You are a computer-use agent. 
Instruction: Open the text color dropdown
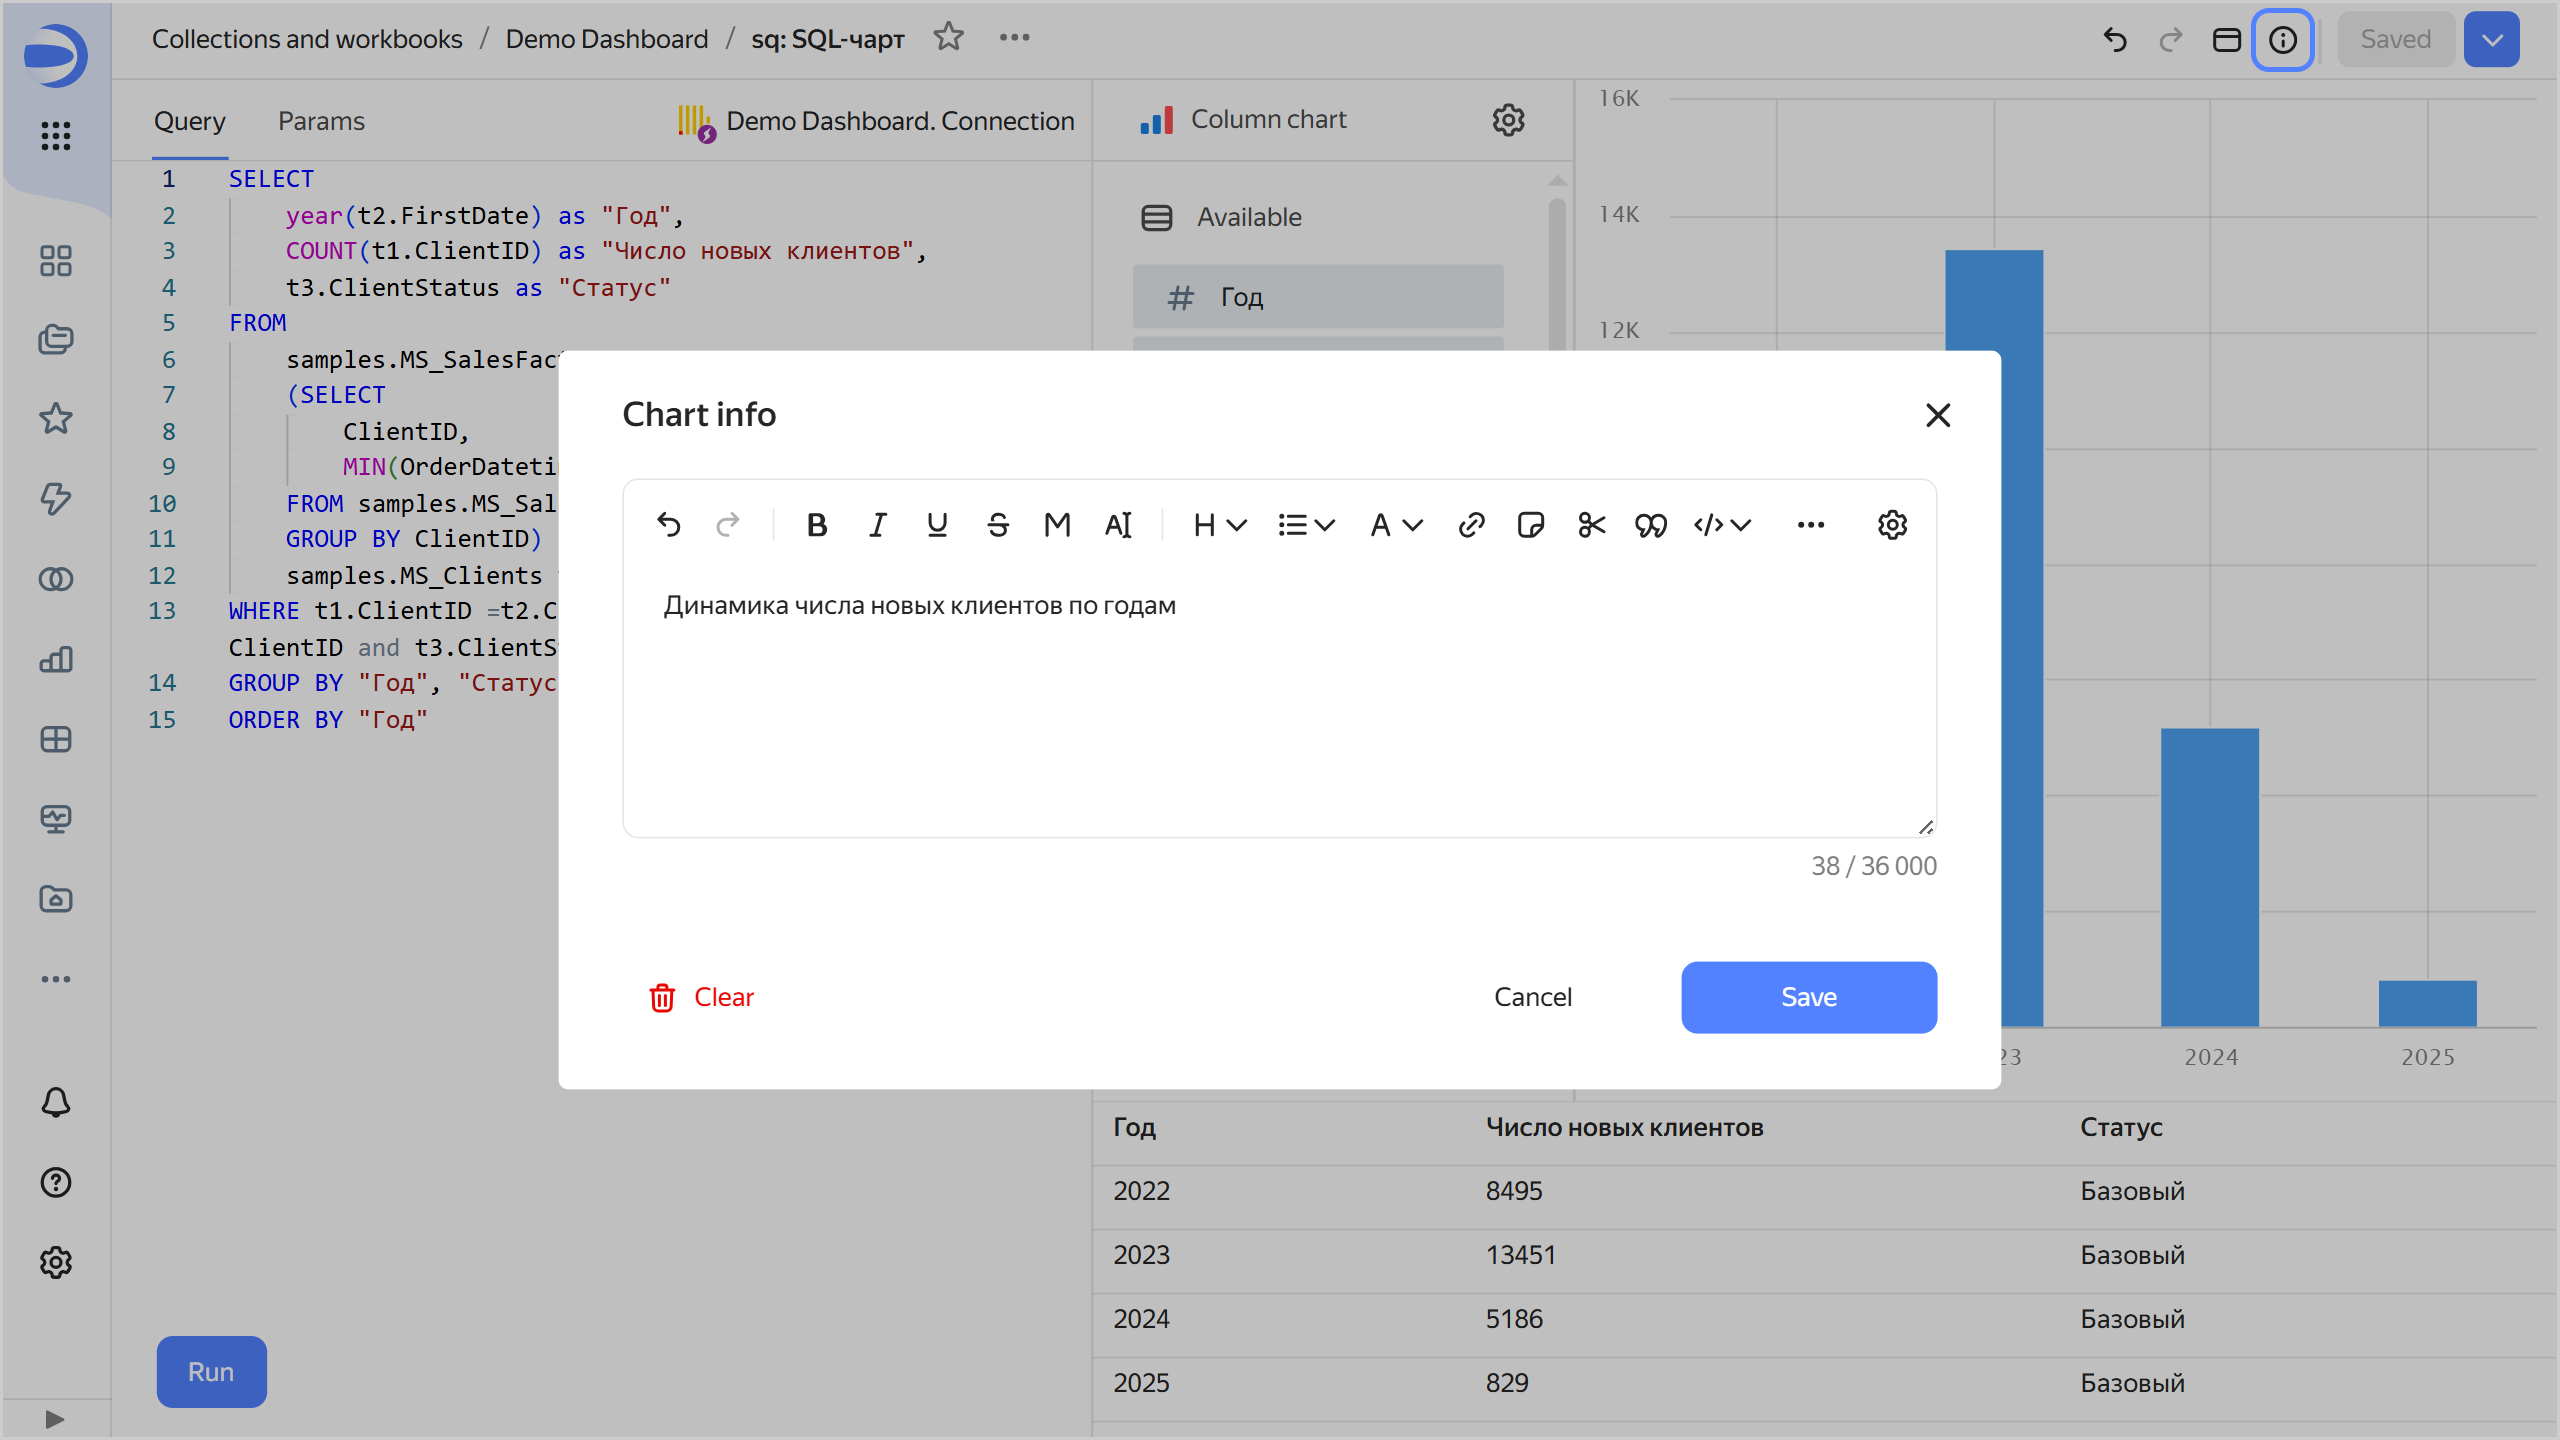click(1396, 525)
